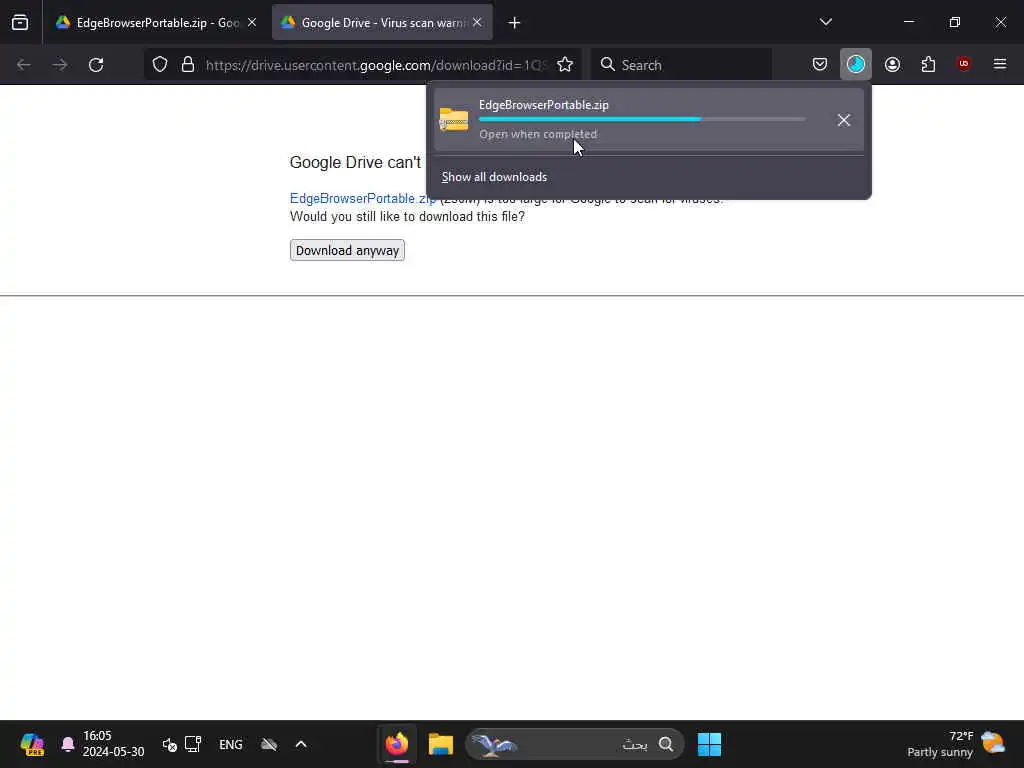Bookmark this page with the star

(x=565, y=65)
